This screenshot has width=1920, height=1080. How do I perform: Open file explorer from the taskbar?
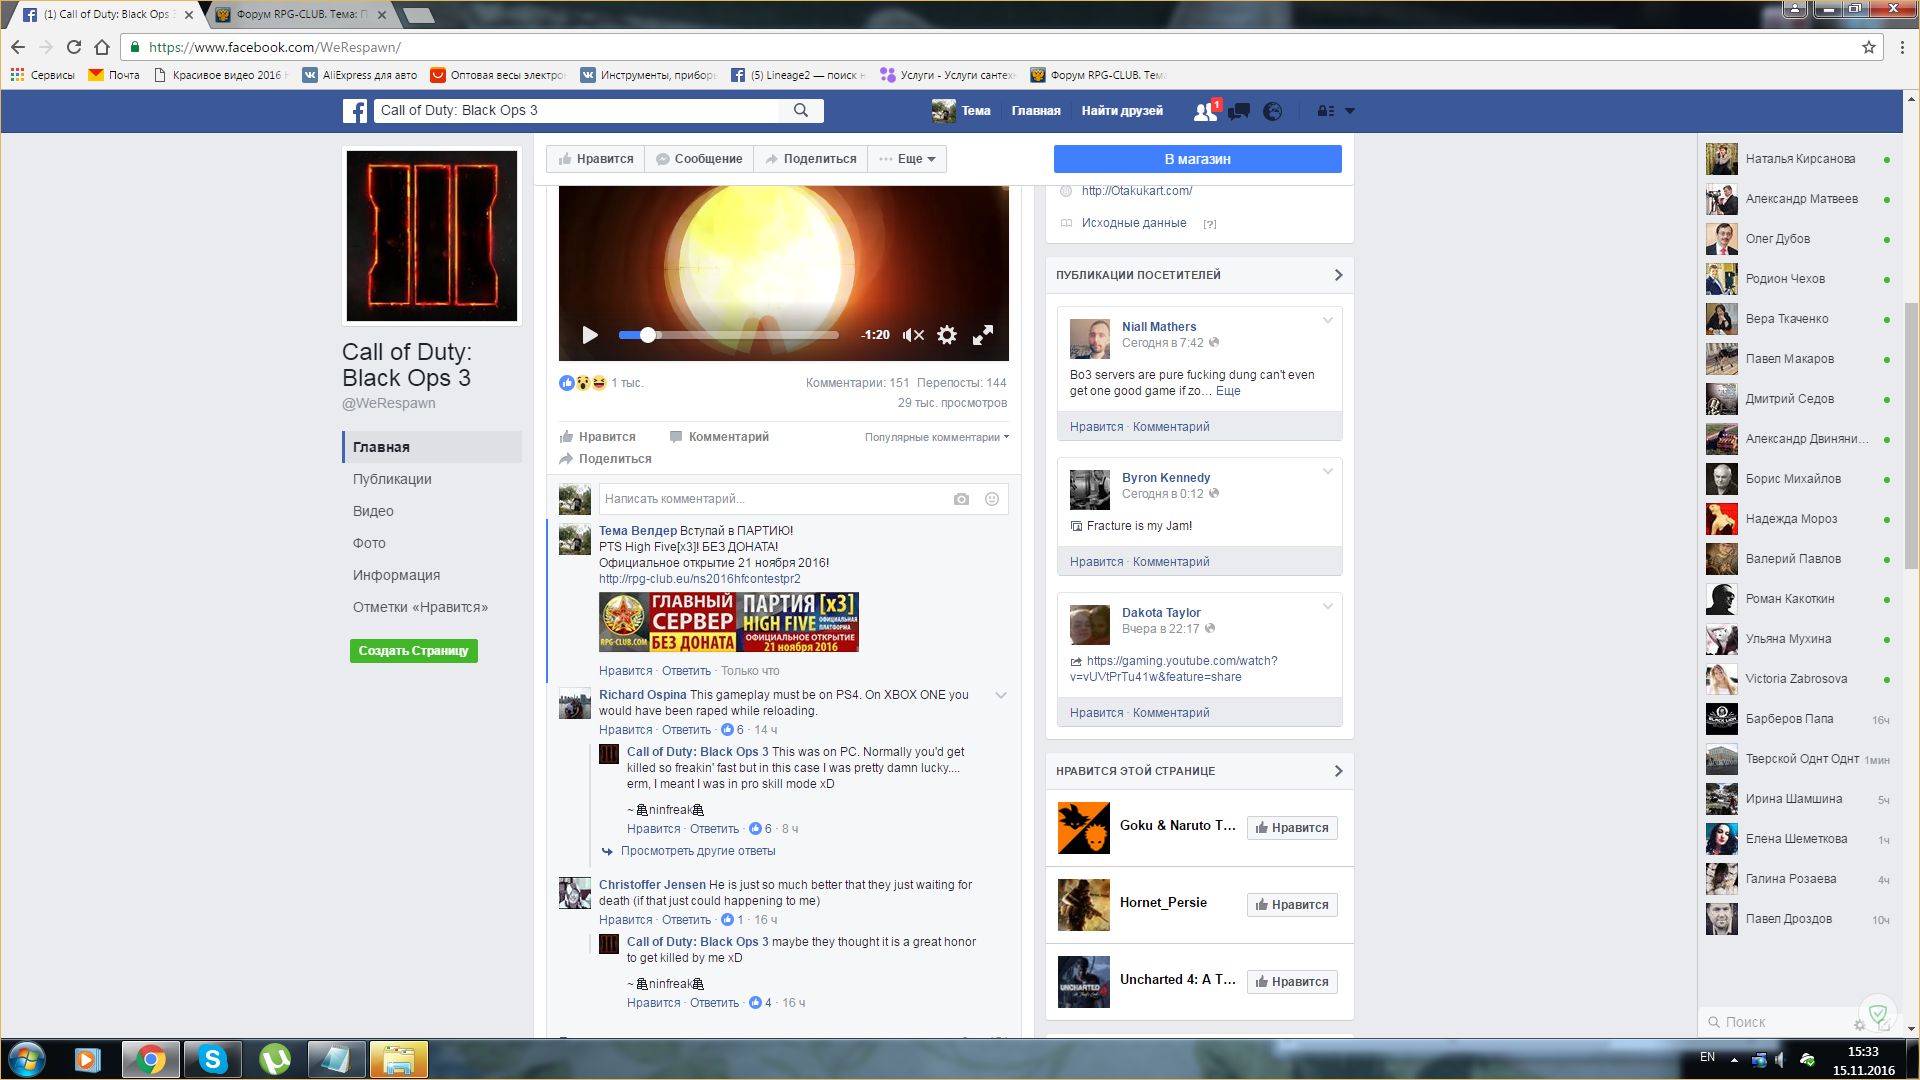(399, 1059)
